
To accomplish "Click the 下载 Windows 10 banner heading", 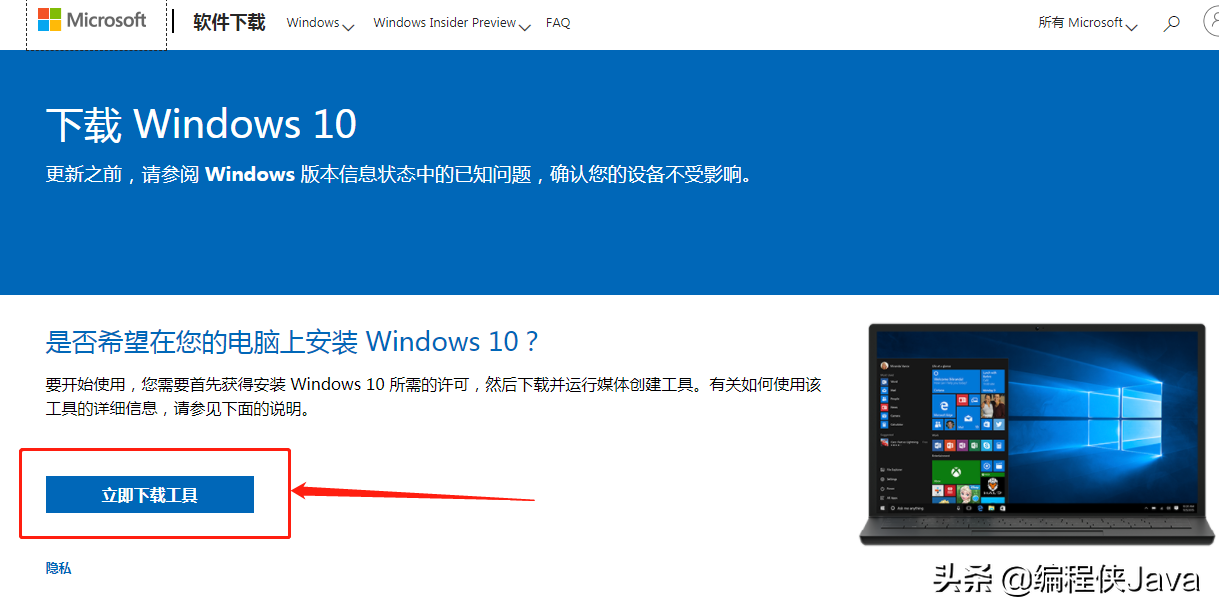I will point(201,124).
